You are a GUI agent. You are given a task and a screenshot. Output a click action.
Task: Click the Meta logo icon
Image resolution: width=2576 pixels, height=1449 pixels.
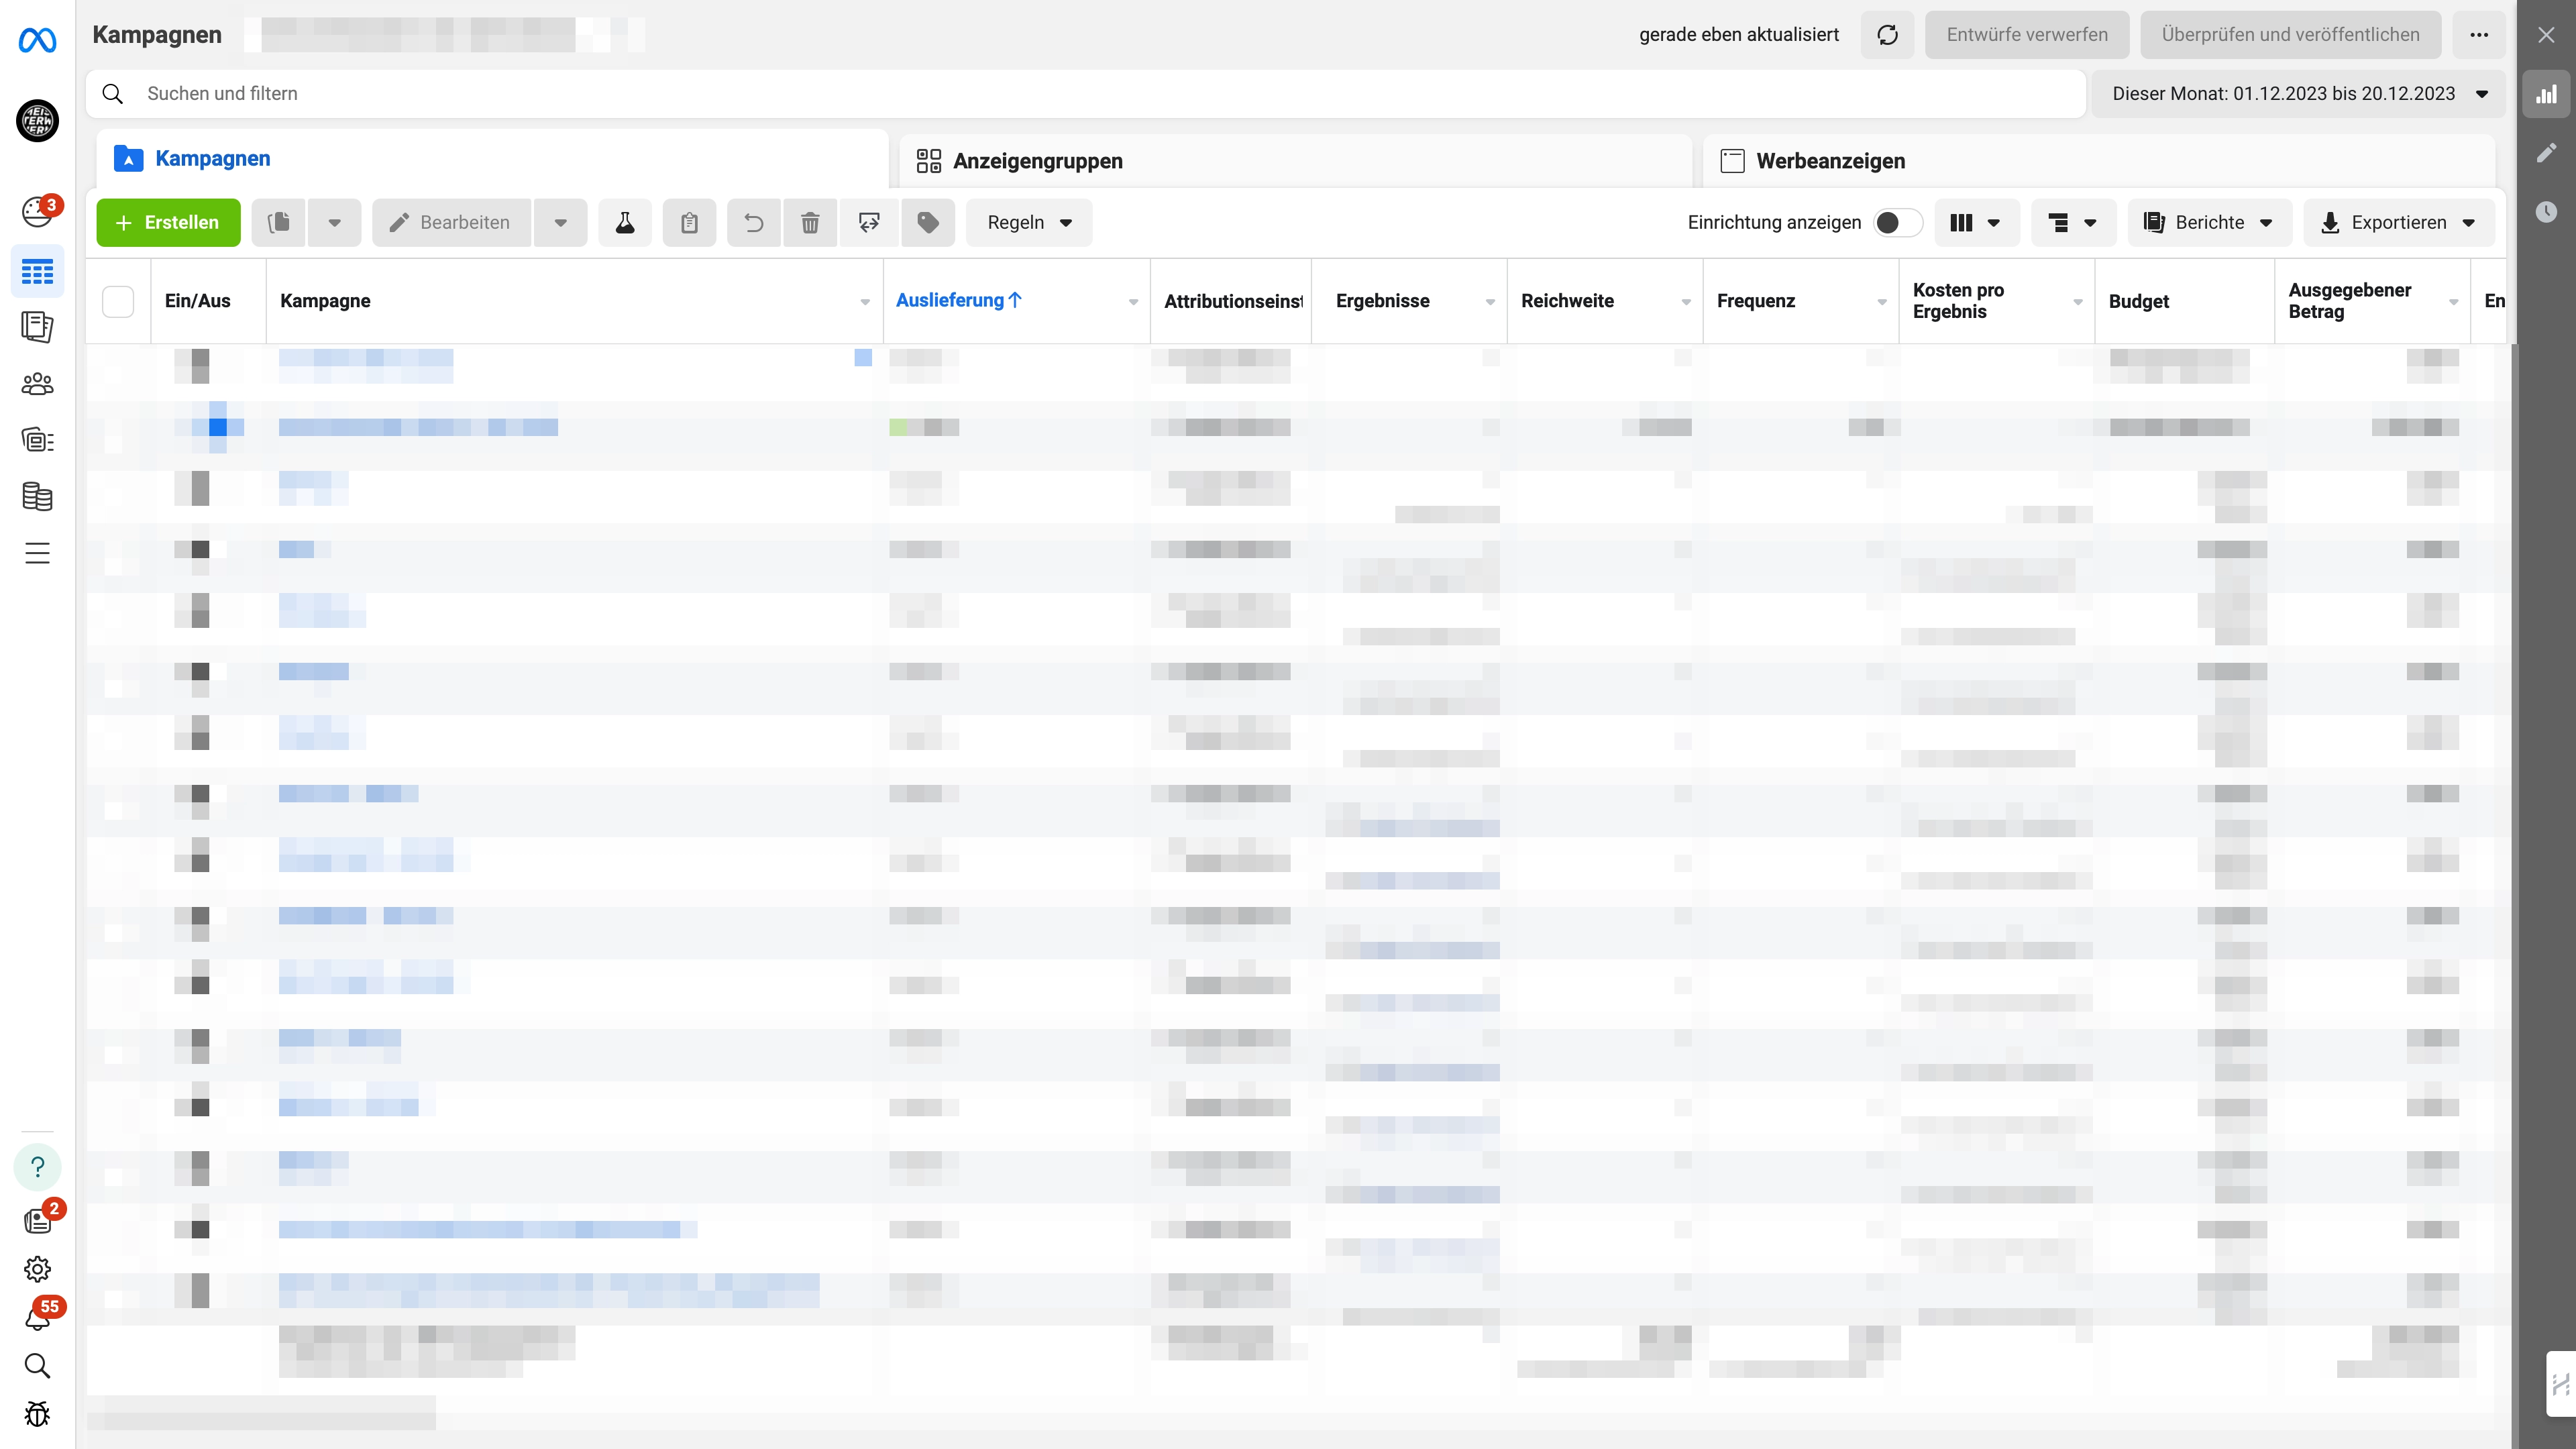click(37, 40)
